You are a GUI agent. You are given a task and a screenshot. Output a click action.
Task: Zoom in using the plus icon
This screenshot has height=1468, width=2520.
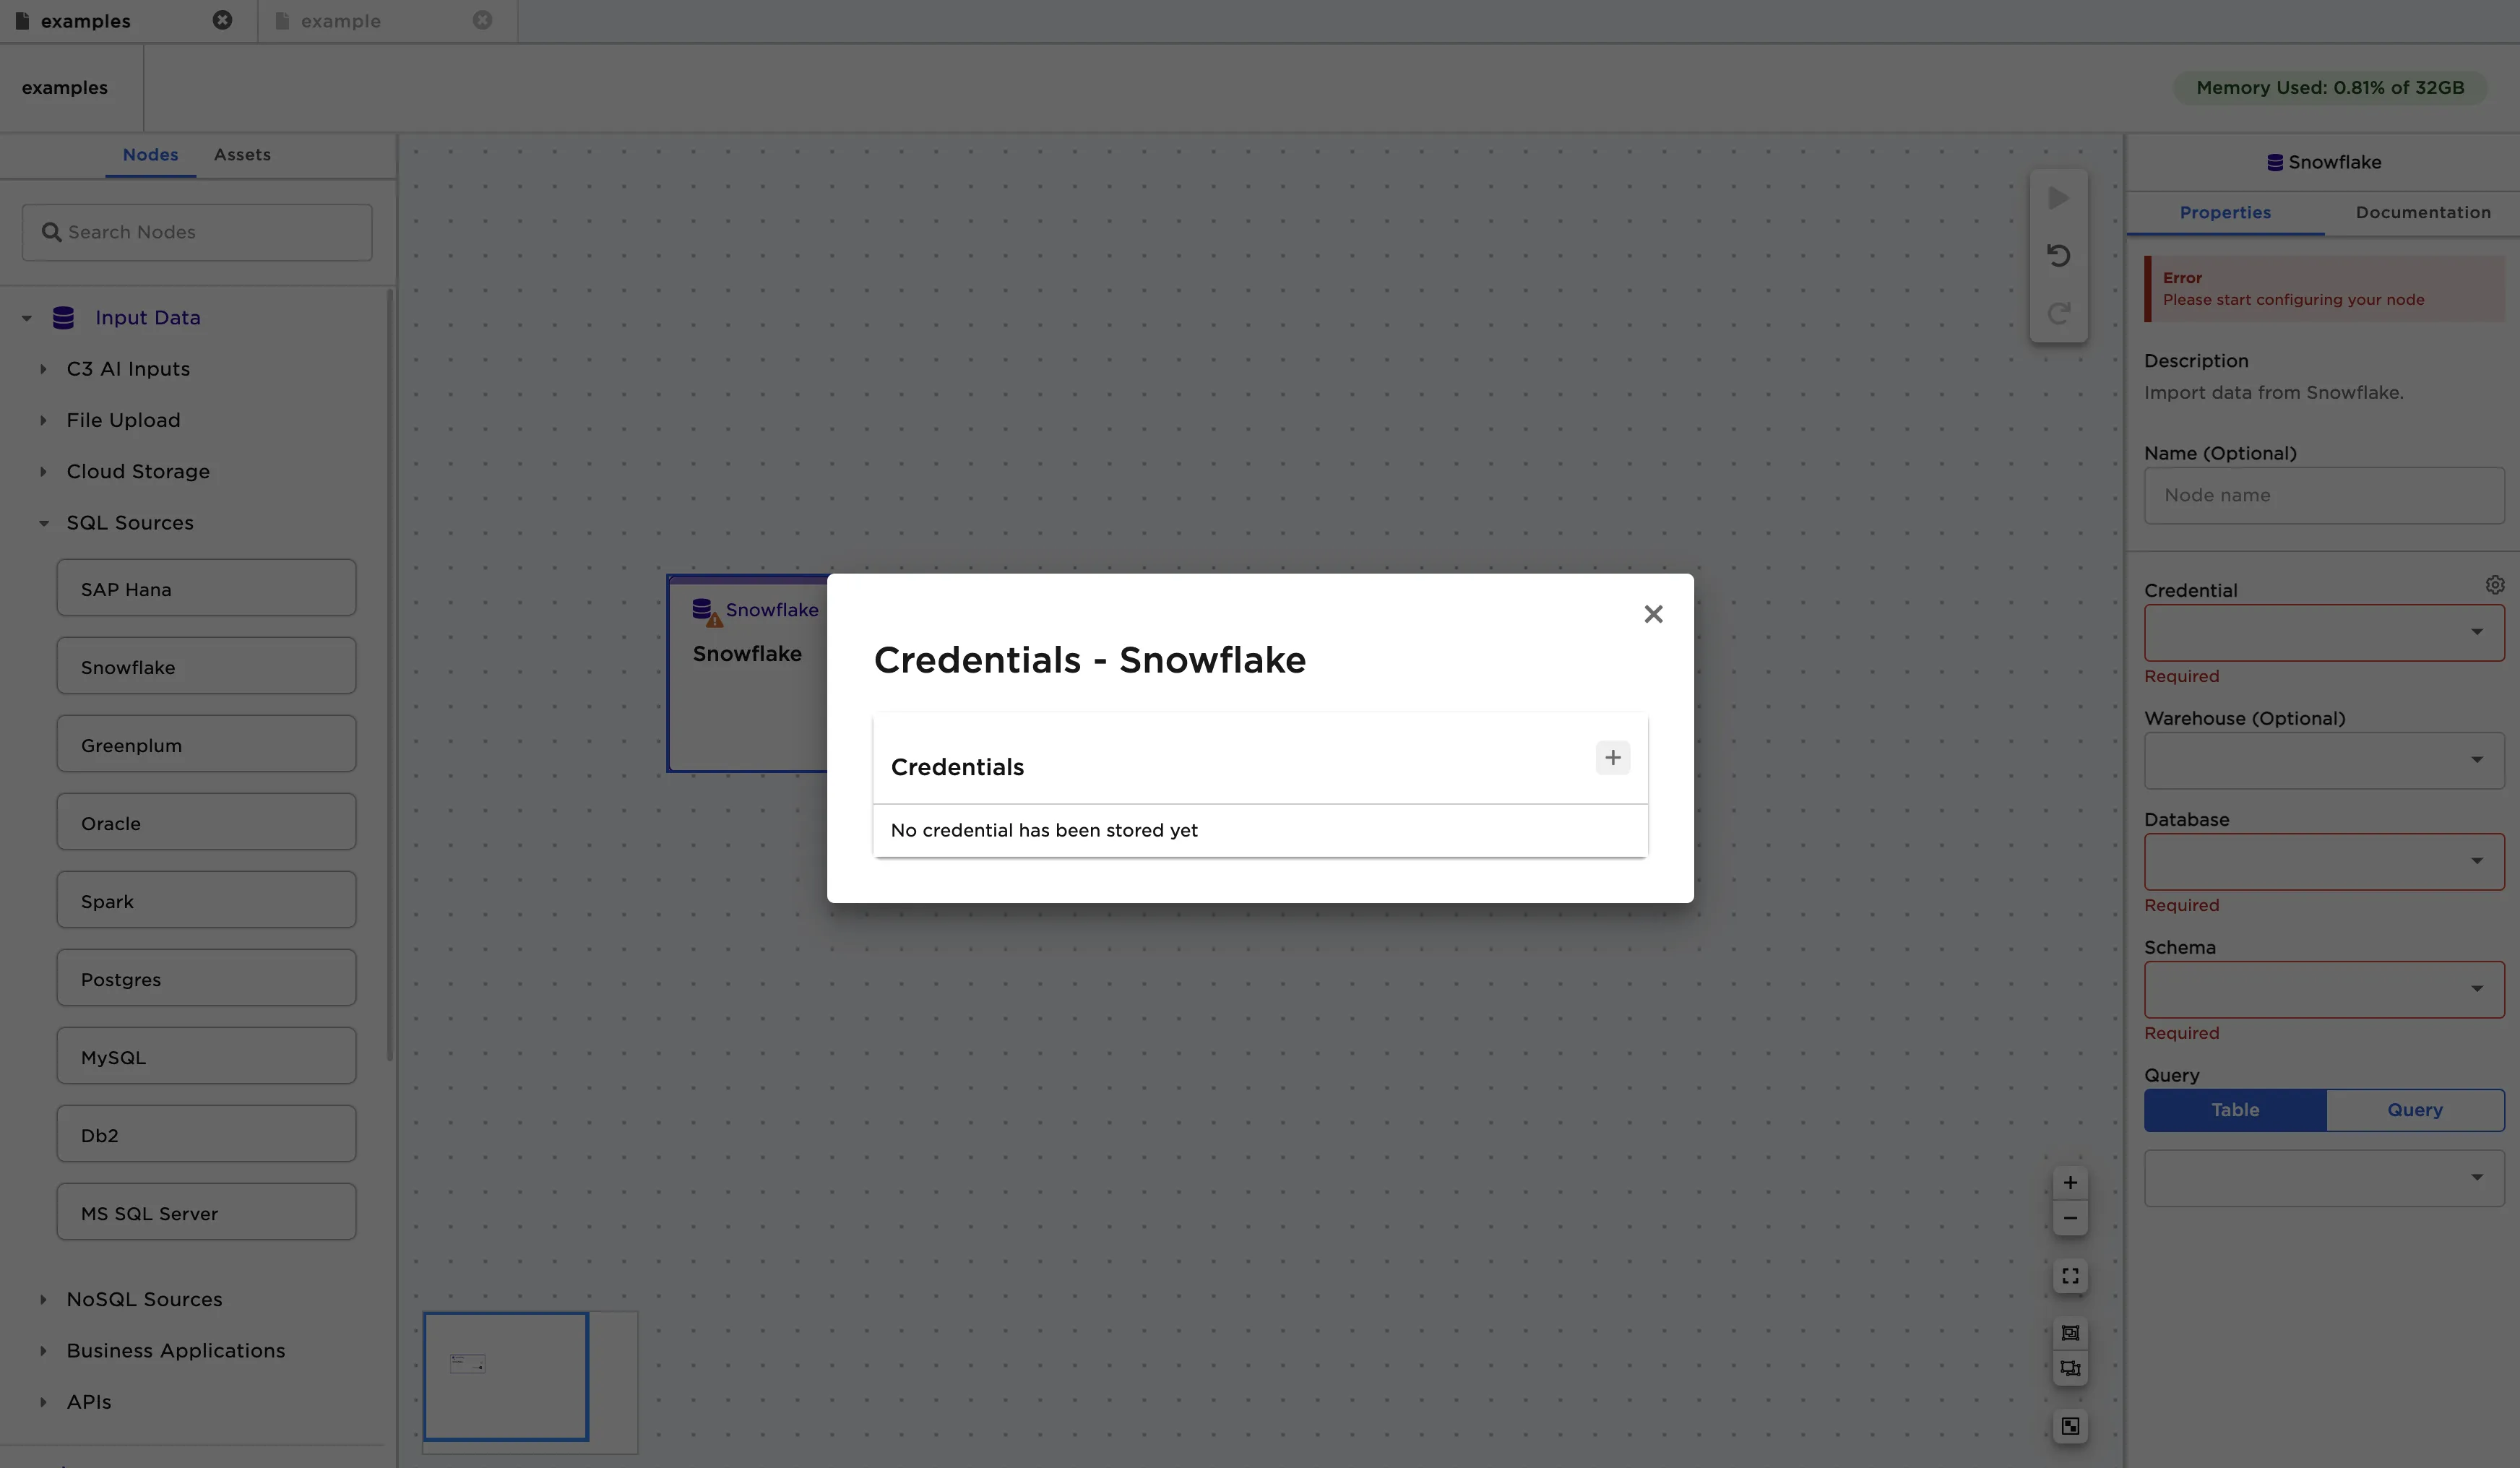pyautogui.click(x=2070, y=1182)
